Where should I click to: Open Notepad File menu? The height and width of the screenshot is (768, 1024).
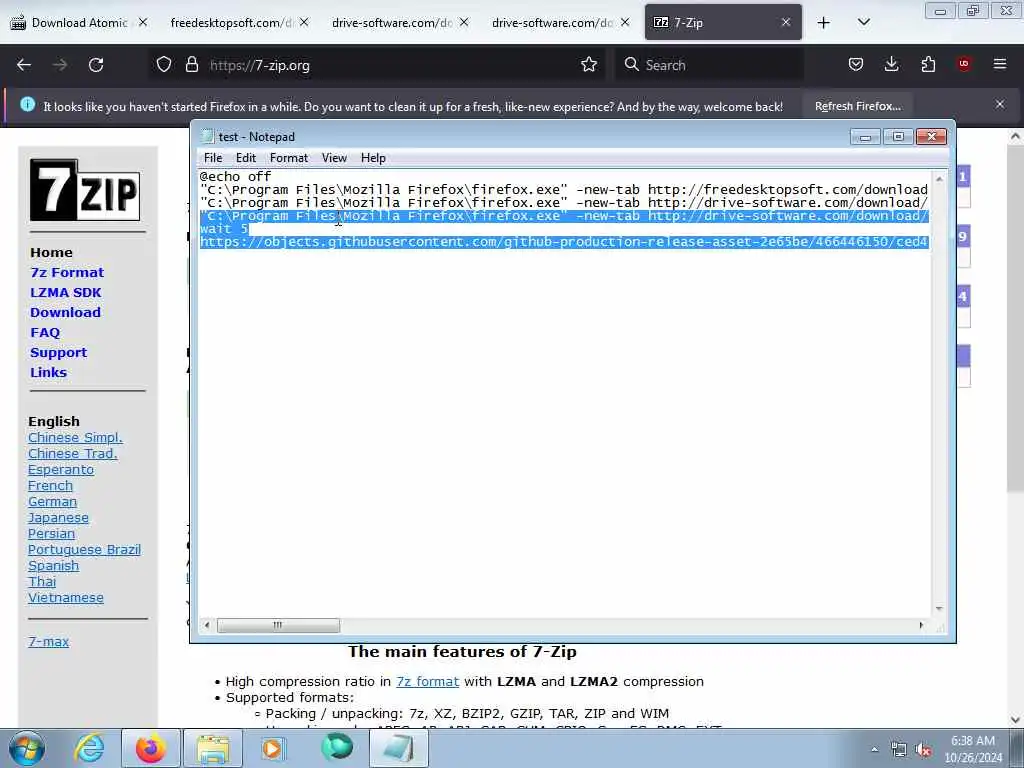point(213,158)
